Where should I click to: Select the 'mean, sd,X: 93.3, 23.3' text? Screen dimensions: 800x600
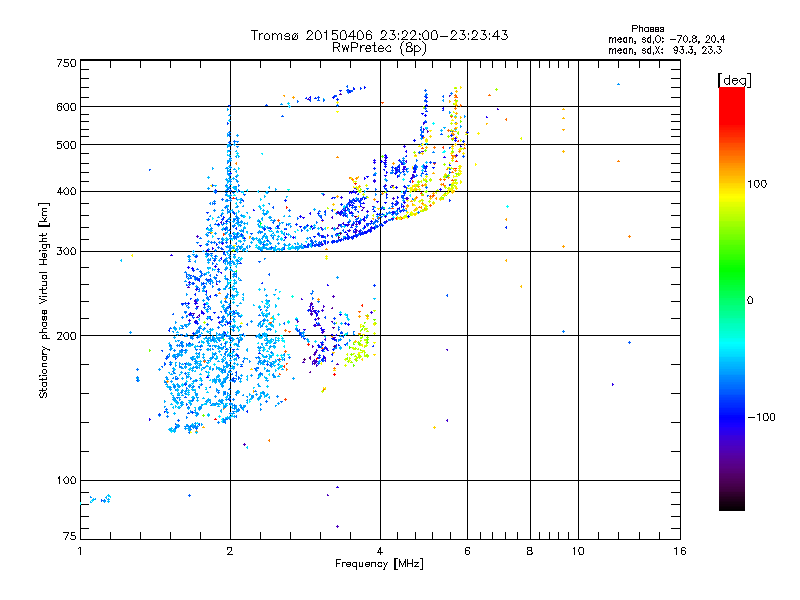tap(665, 50)
